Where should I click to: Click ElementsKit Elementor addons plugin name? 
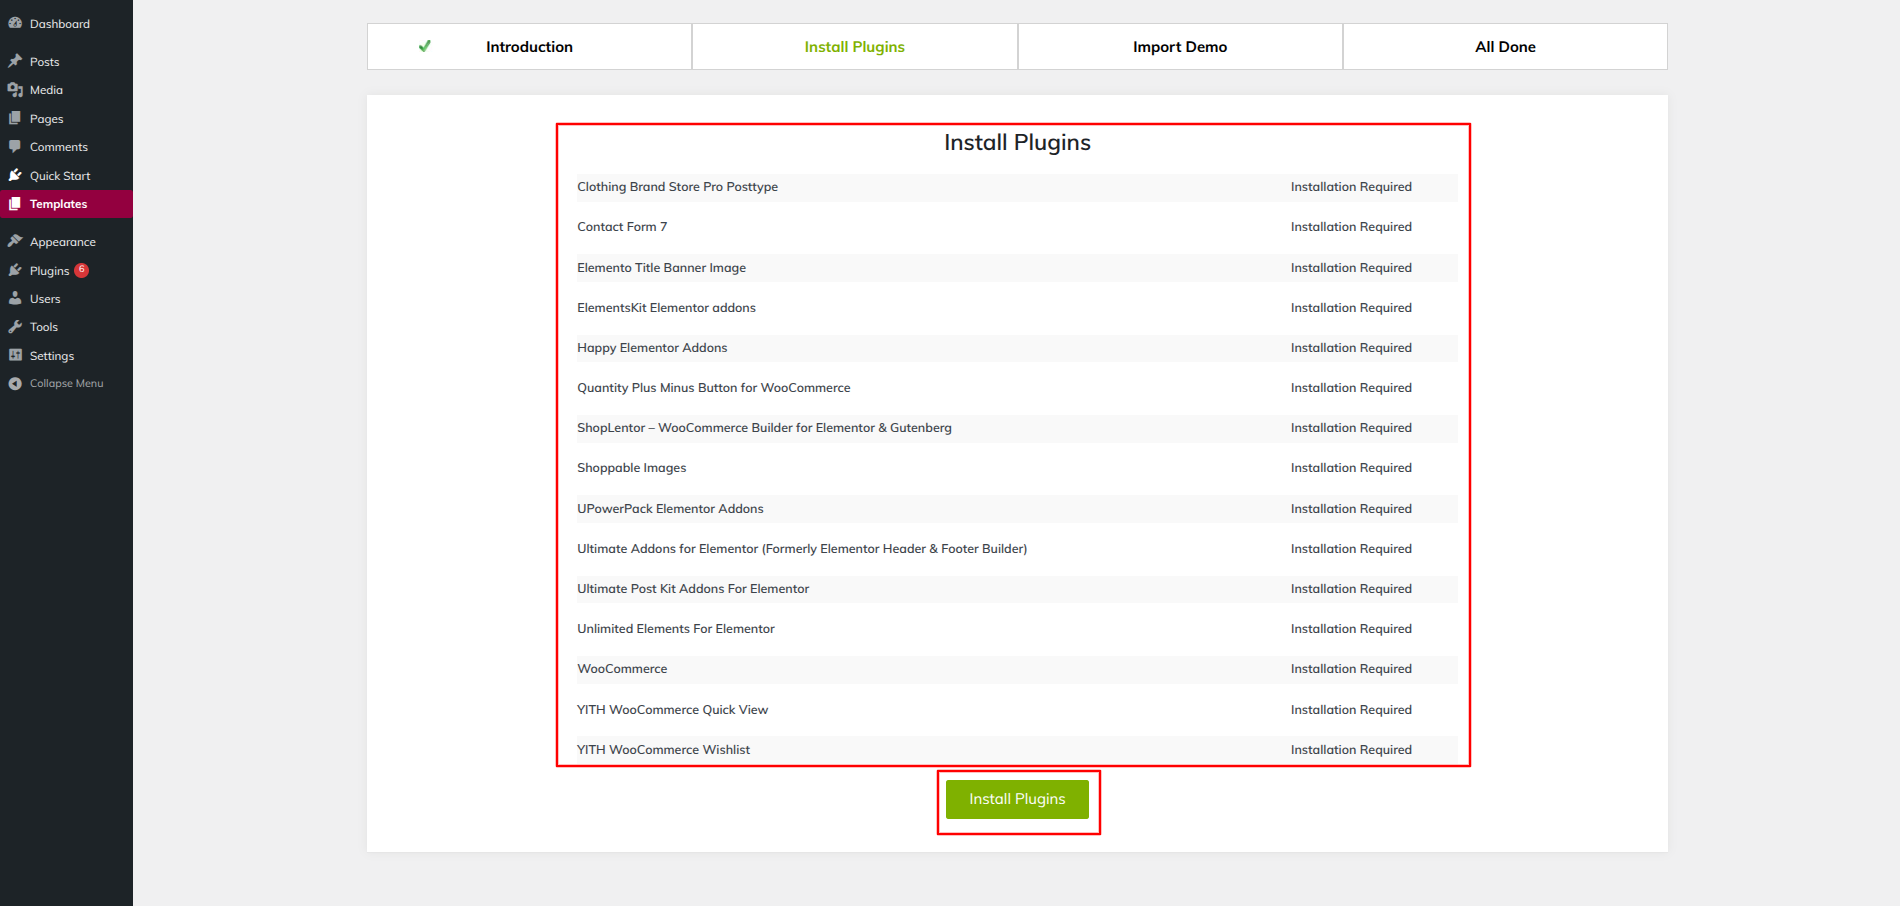pyautogui.click(x=666, y=308)
